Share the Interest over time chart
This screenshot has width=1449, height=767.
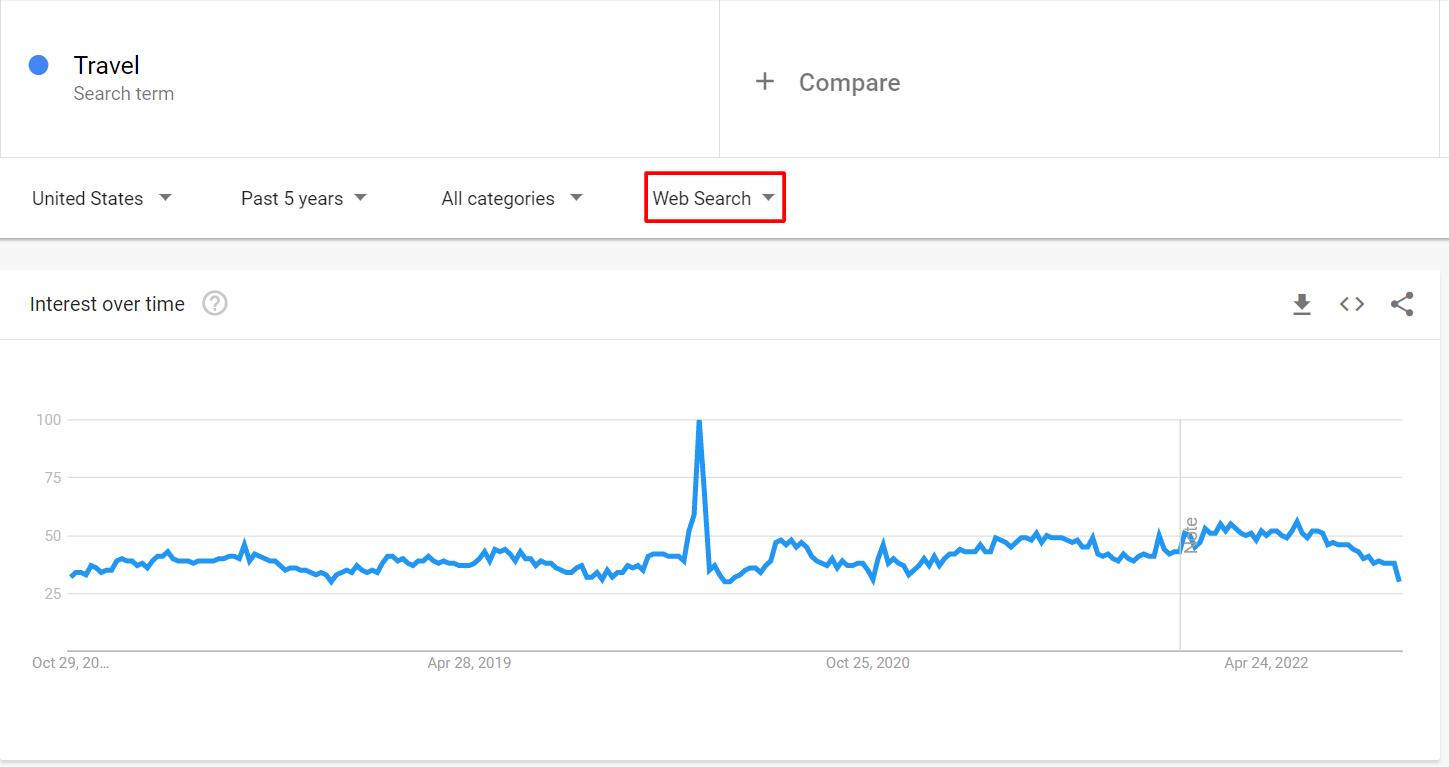[x=1402, y=304]
